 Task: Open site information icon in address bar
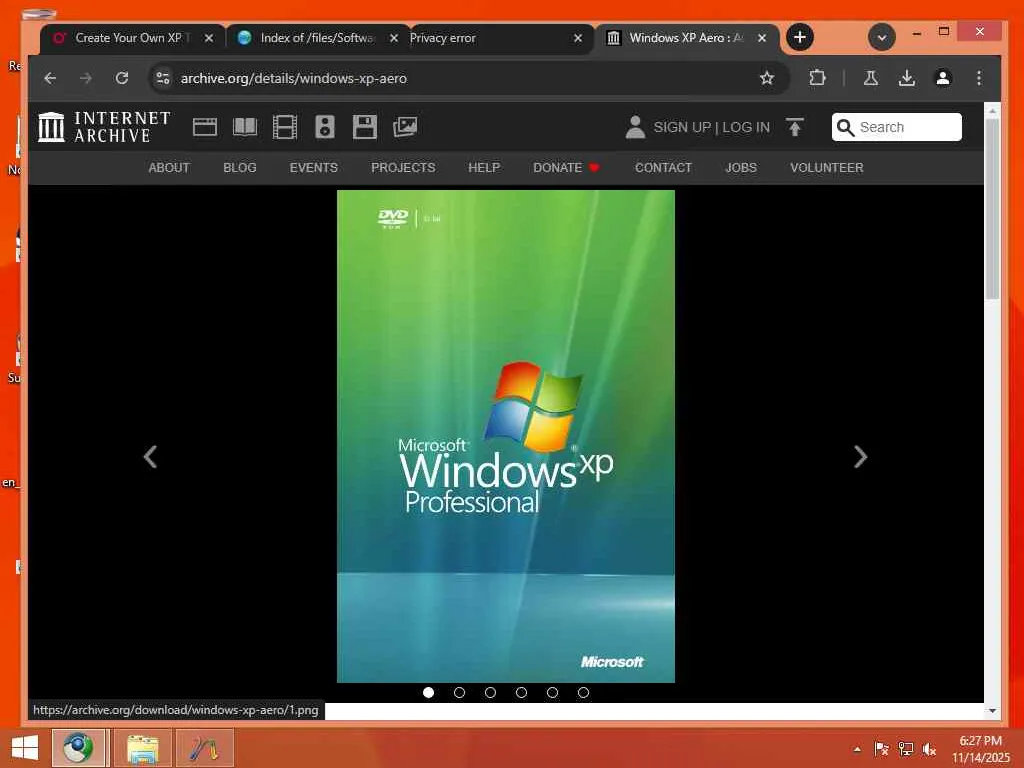point(163,78)
